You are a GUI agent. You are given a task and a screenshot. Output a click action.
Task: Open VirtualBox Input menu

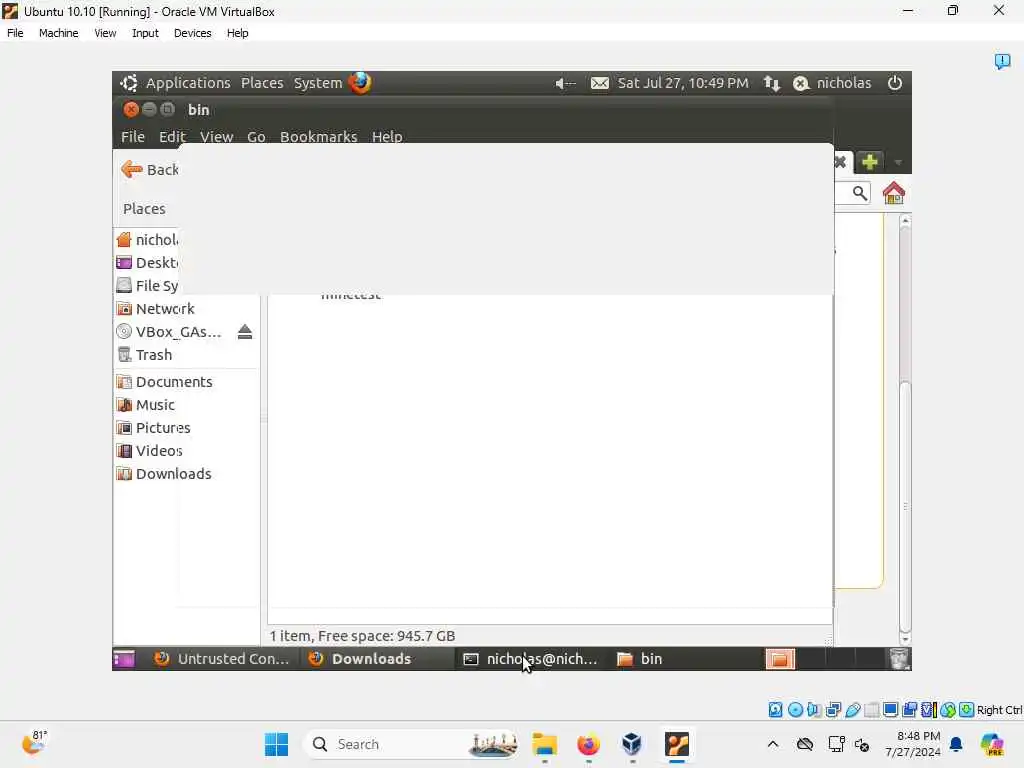click(145, 33)
